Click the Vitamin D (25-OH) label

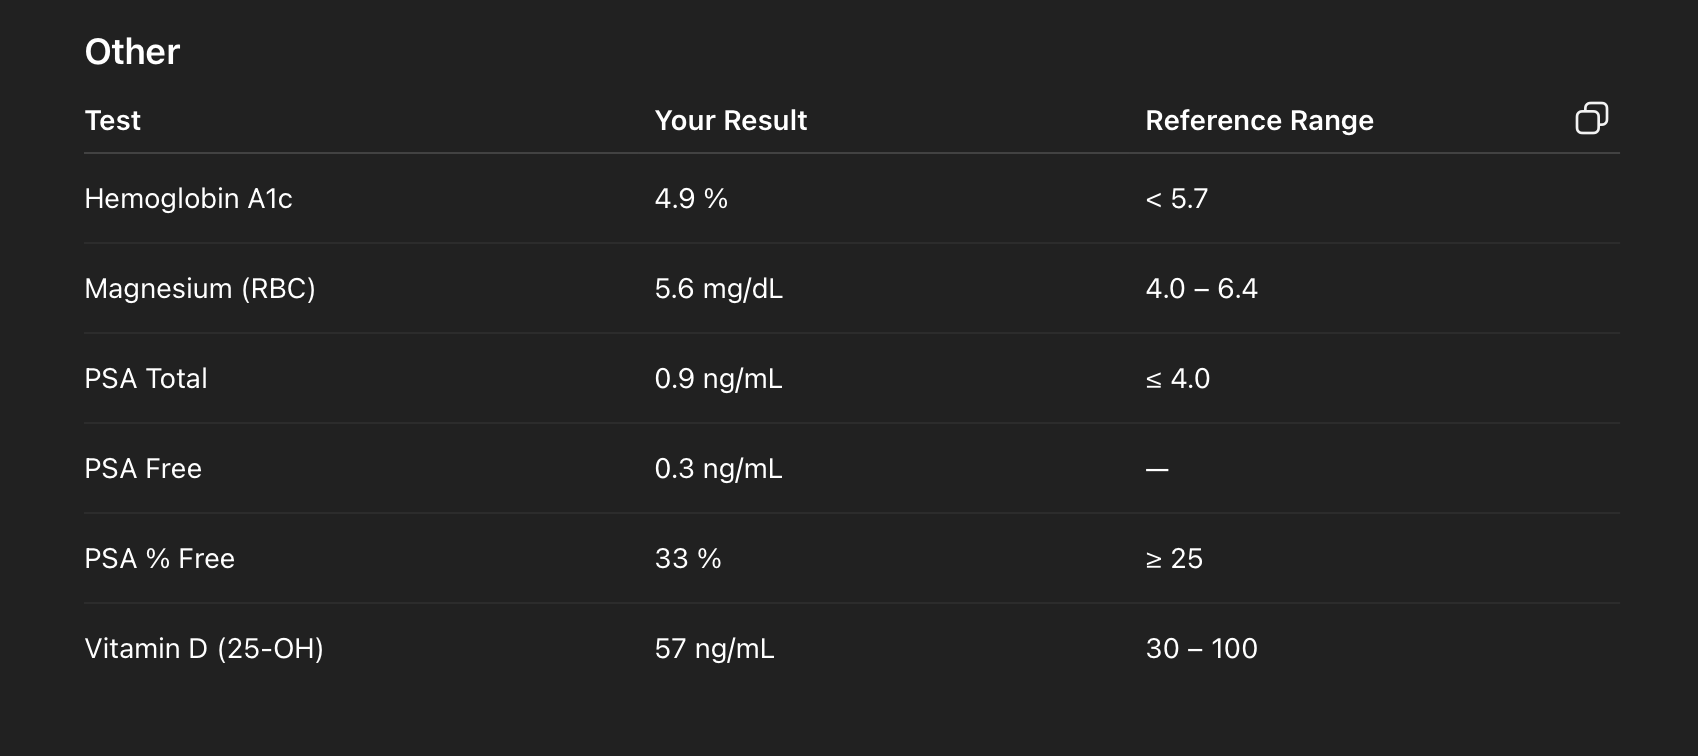pyautogui.click(x=204, y=649)
